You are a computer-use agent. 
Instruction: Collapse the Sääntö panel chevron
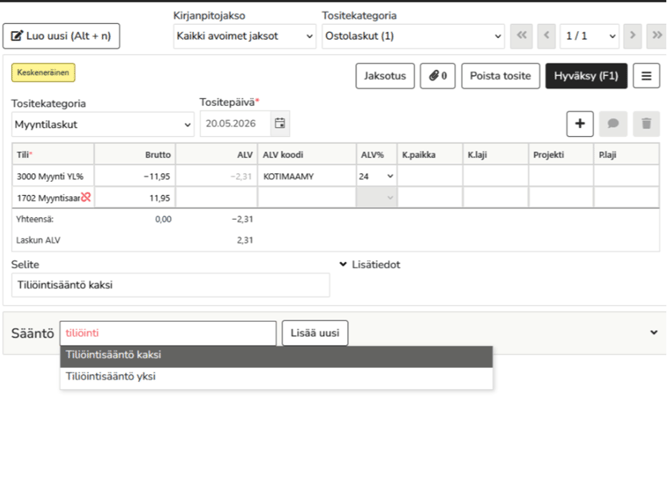(654, 332)
